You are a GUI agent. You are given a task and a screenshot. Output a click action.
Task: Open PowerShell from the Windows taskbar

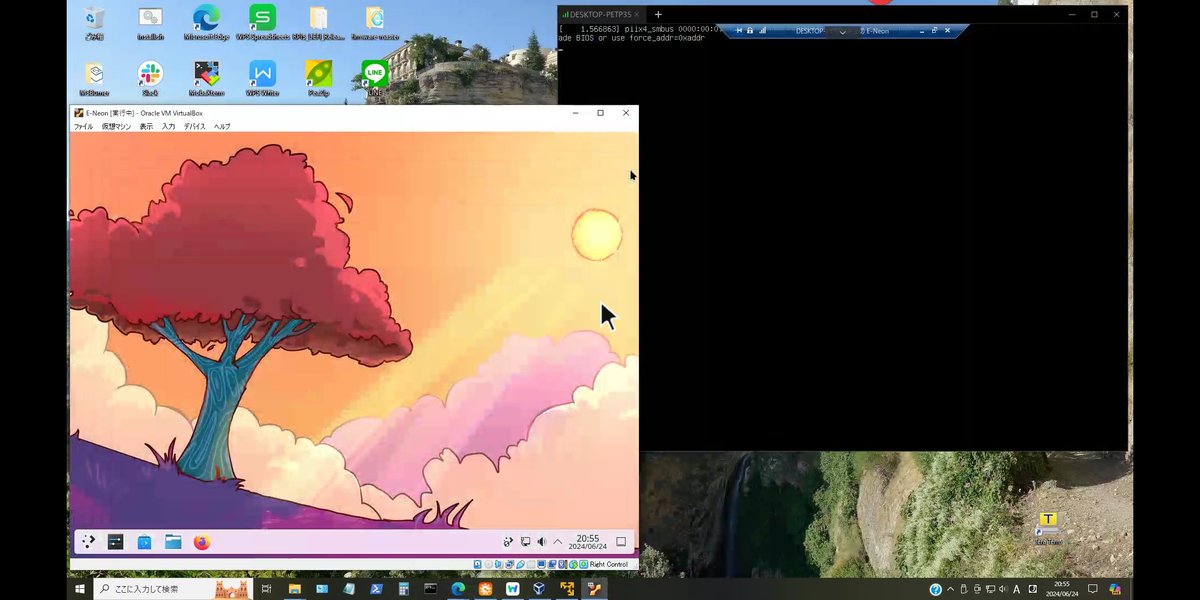377,589
